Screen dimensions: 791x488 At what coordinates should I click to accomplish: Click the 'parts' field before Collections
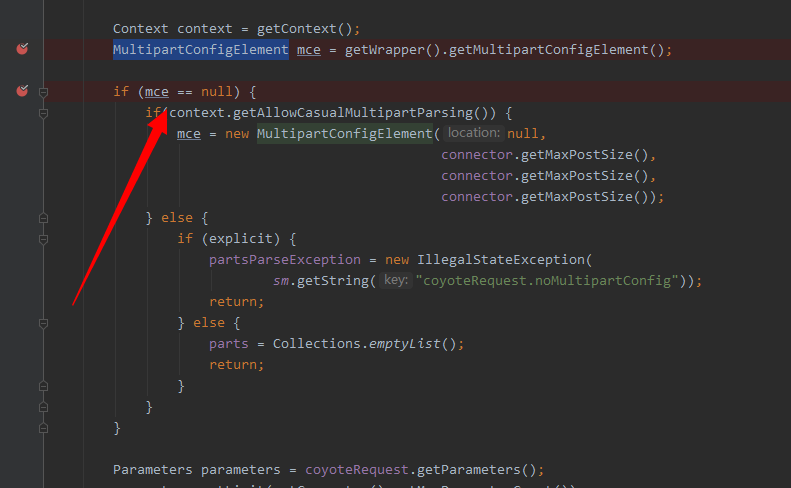[x=229, y=344]
